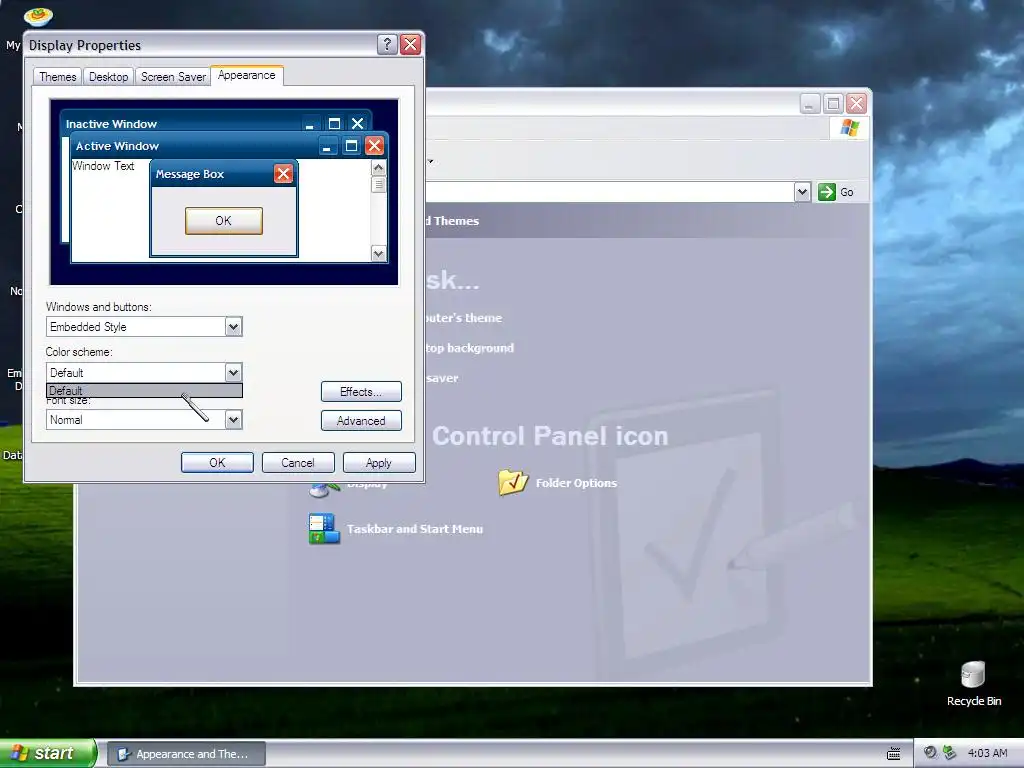Click Appearance and Themes taskbar button

(186, 754)
